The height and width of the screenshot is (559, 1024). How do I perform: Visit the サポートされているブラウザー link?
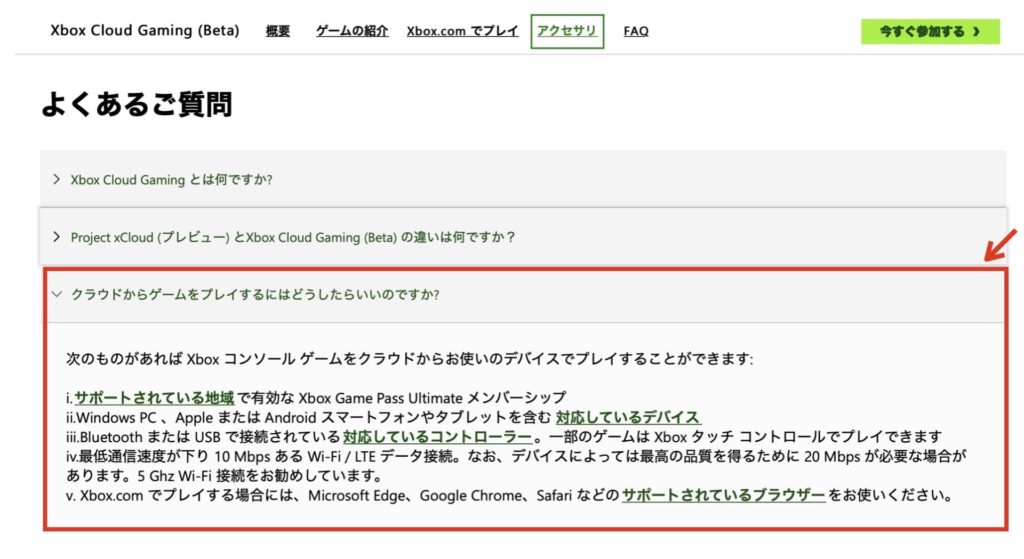click(723, 495)
